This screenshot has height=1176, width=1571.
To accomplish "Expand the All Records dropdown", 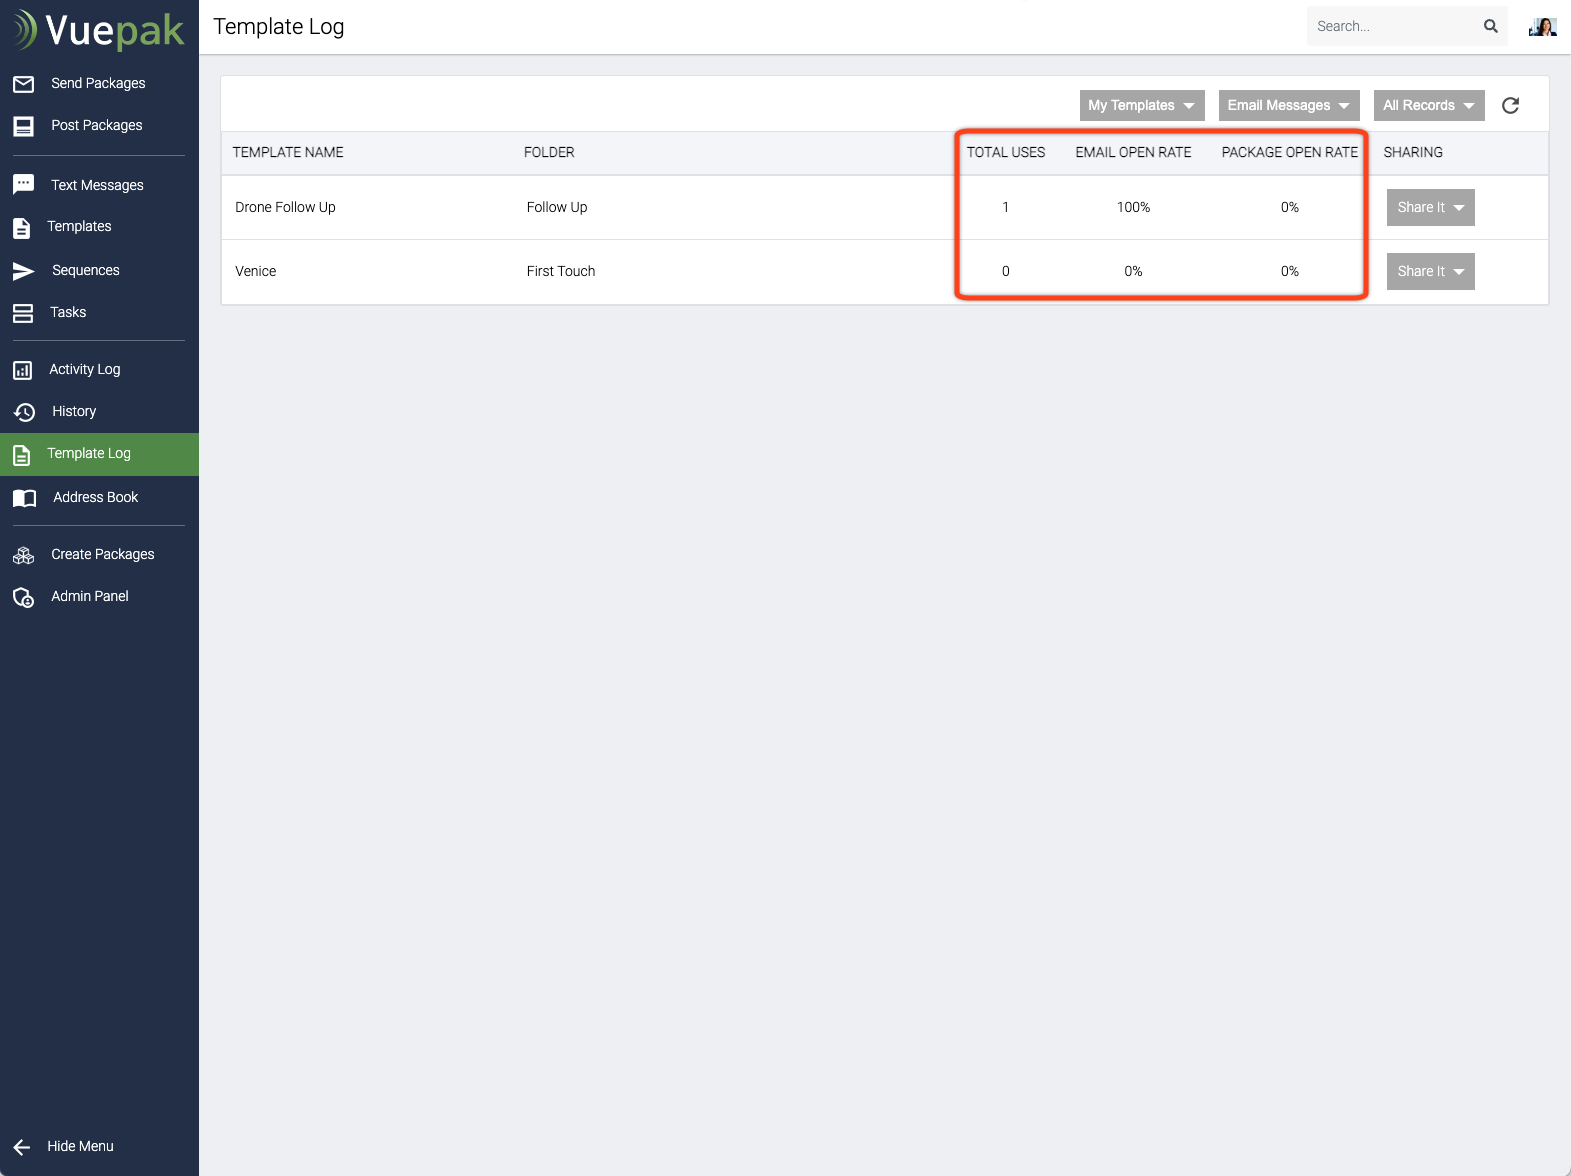I will click(1428, 105).
